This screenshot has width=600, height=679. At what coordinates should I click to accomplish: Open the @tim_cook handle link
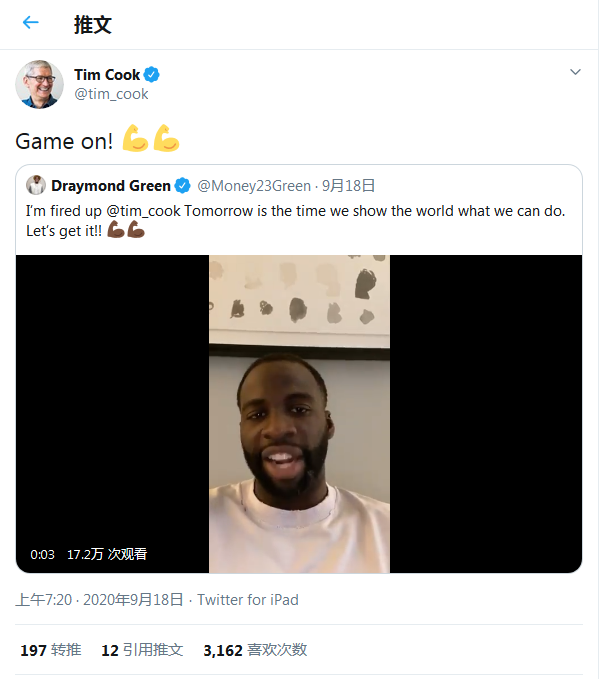111,94
